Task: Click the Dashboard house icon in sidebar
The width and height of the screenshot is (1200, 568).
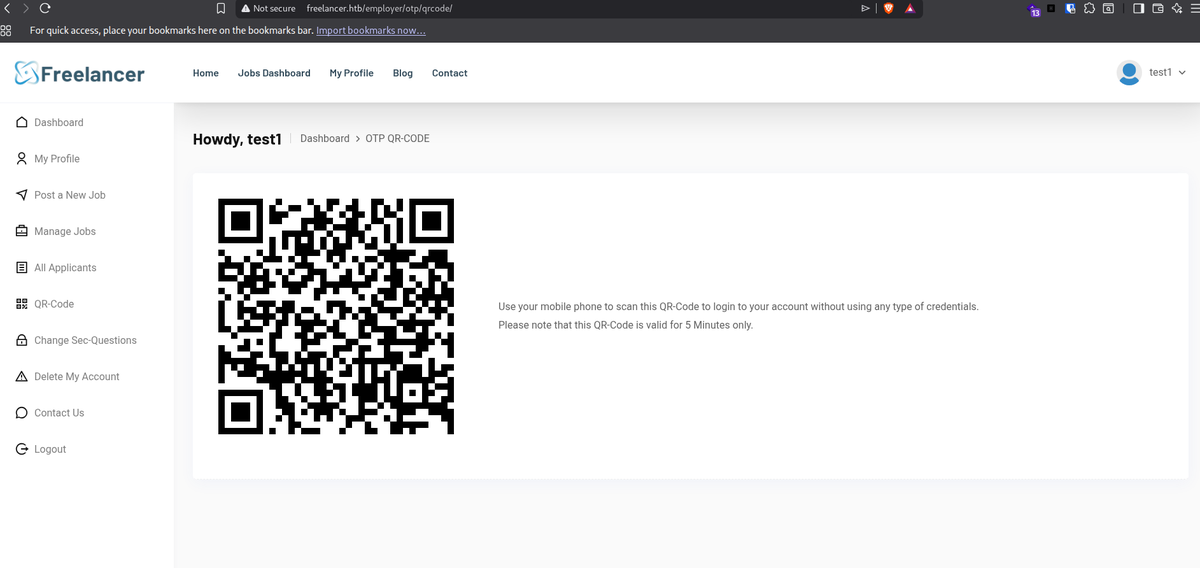Action: pyautogui.click(x=22, y=123)
